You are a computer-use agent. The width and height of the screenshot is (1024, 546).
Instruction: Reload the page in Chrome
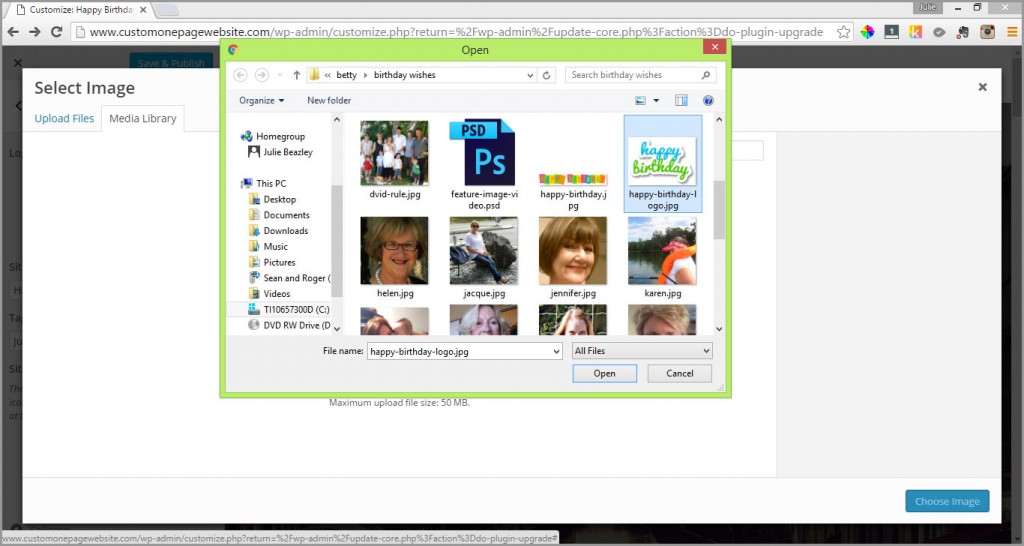pyautogui.click(x=57, y=31)
